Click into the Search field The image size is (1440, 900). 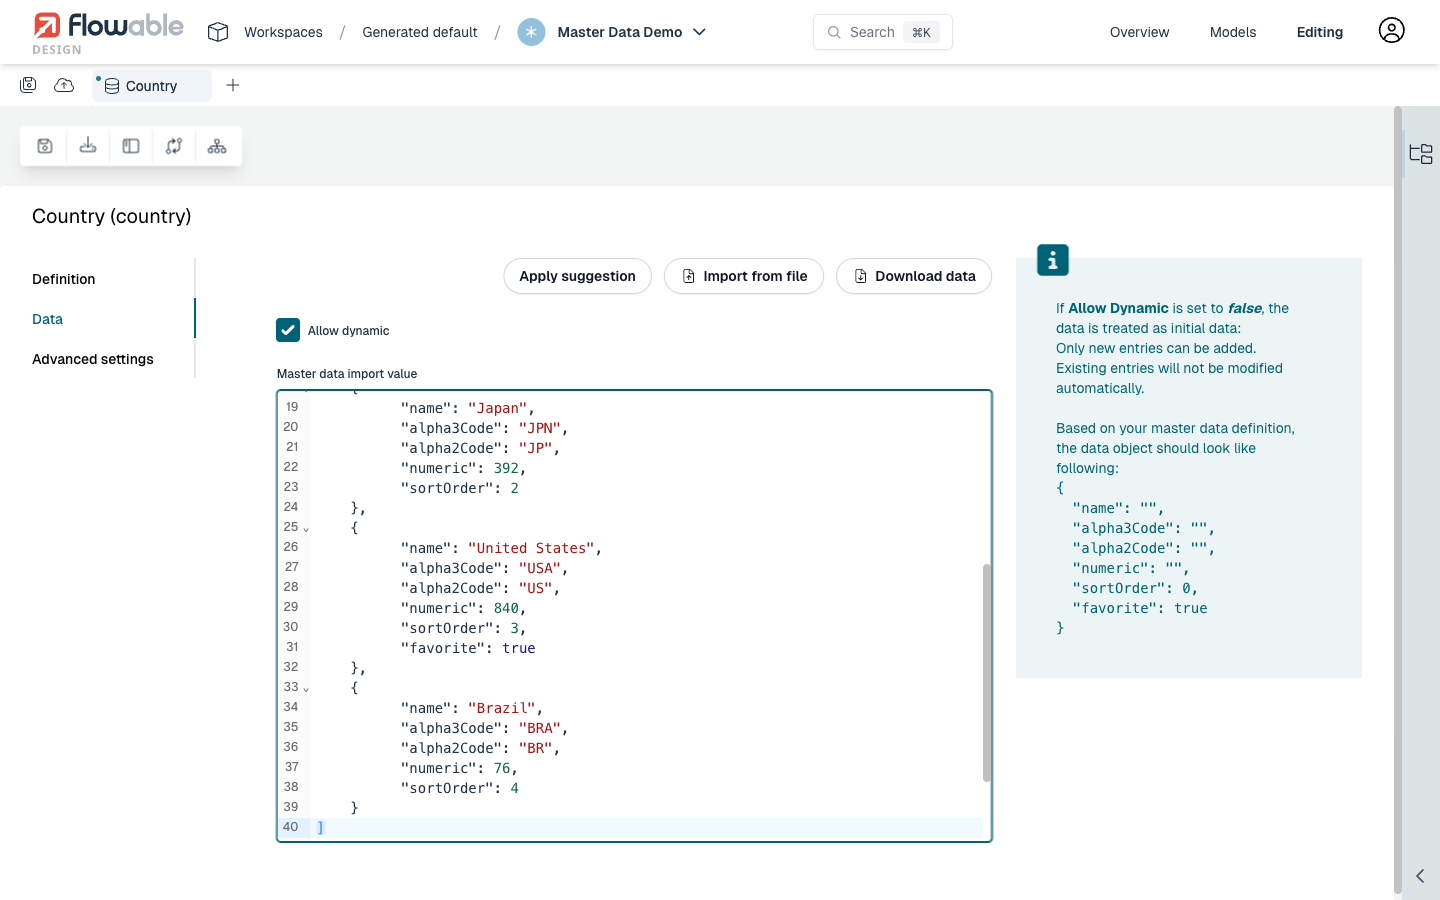tap(872, 32)
